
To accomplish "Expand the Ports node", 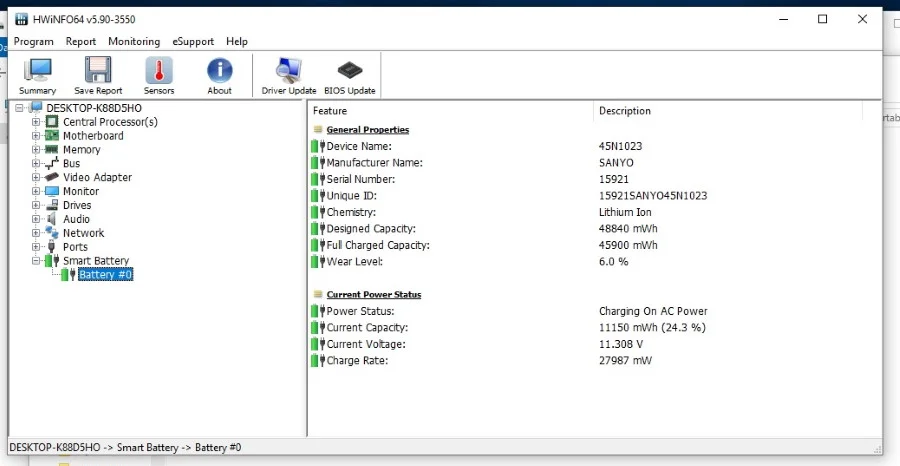I will click(x=36, y=247).
